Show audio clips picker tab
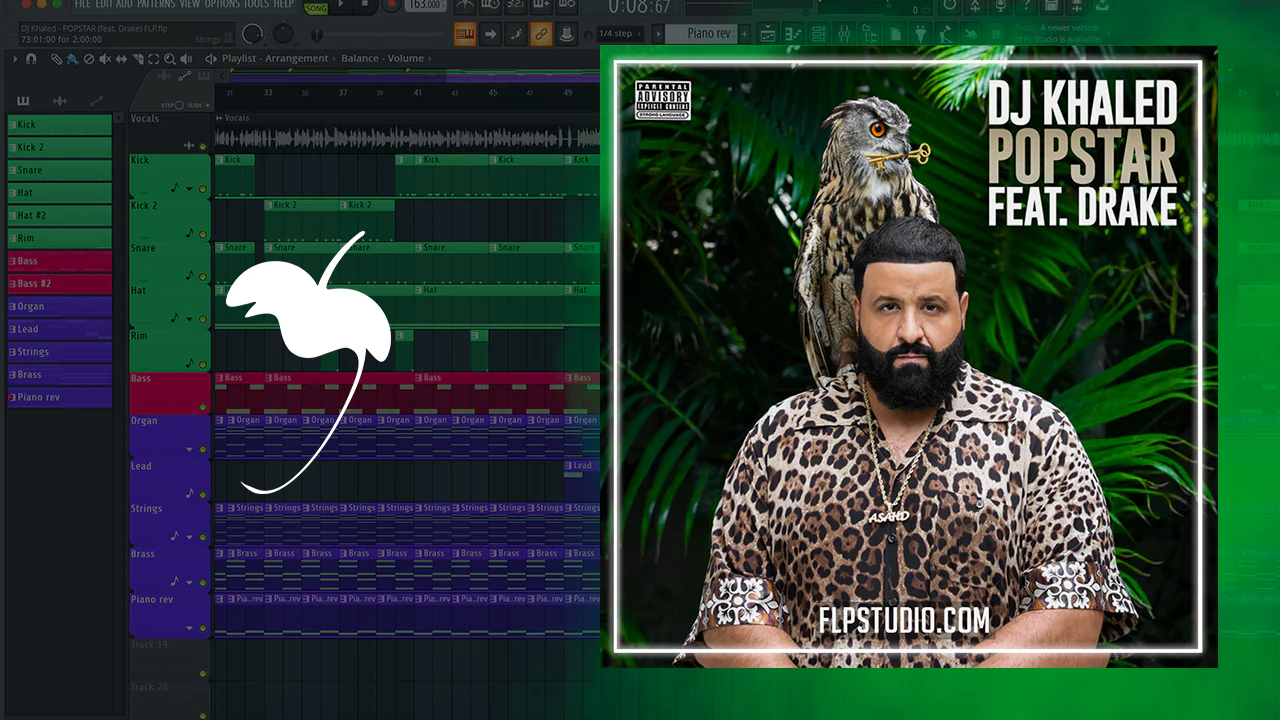Screen dimensions: 1280x720 pos(60,101)
